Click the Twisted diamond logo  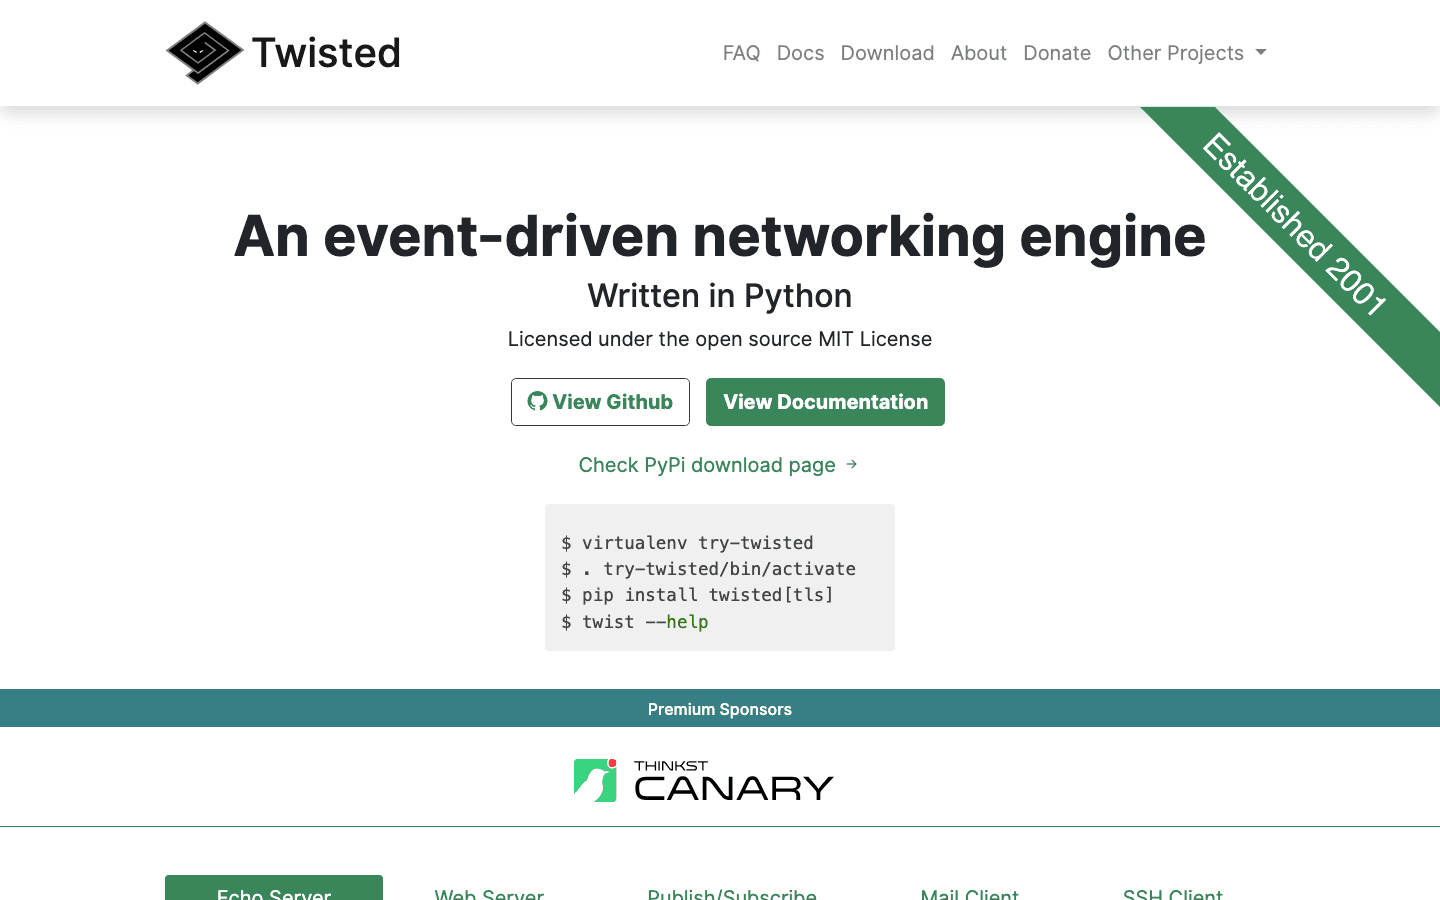[x=204, y=52]
